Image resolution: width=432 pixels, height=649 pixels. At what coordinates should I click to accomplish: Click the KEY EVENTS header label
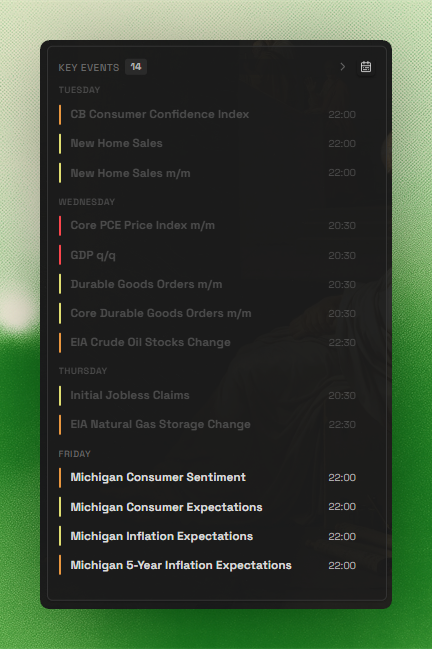click(x=89, y=67)
